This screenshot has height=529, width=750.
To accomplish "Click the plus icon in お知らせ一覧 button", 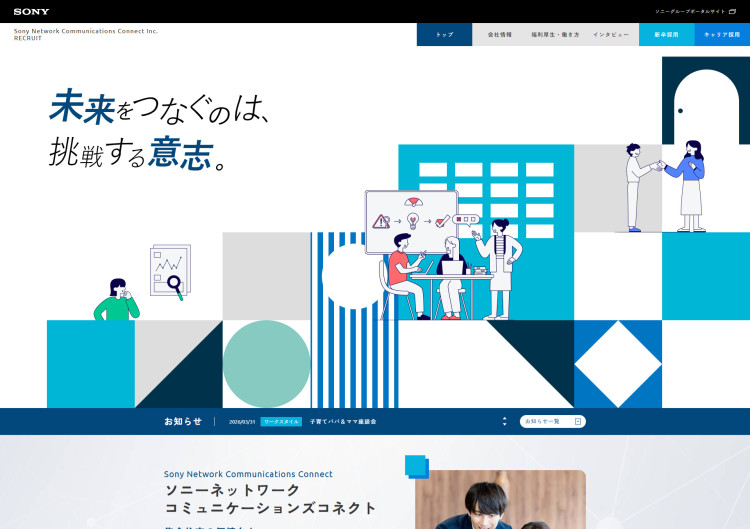I will point(578,422).
